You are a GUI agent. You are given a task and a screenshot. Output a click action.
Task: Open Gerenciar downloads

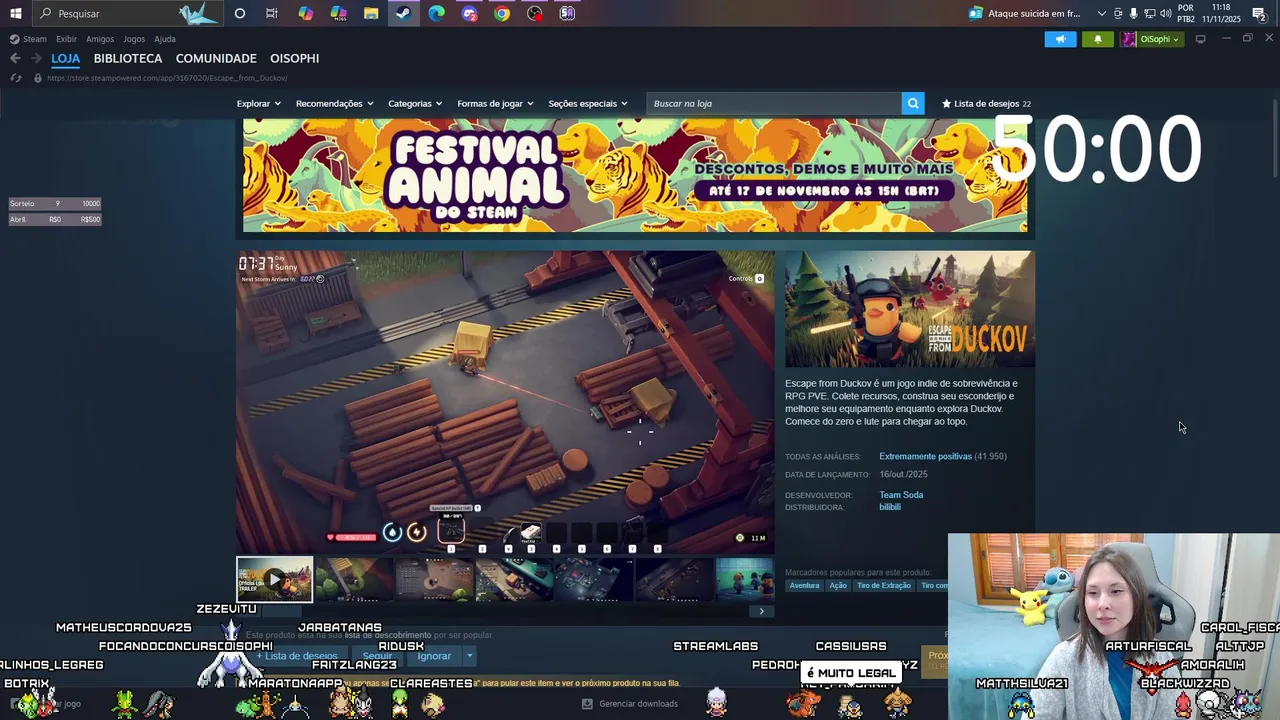[630, 704]
